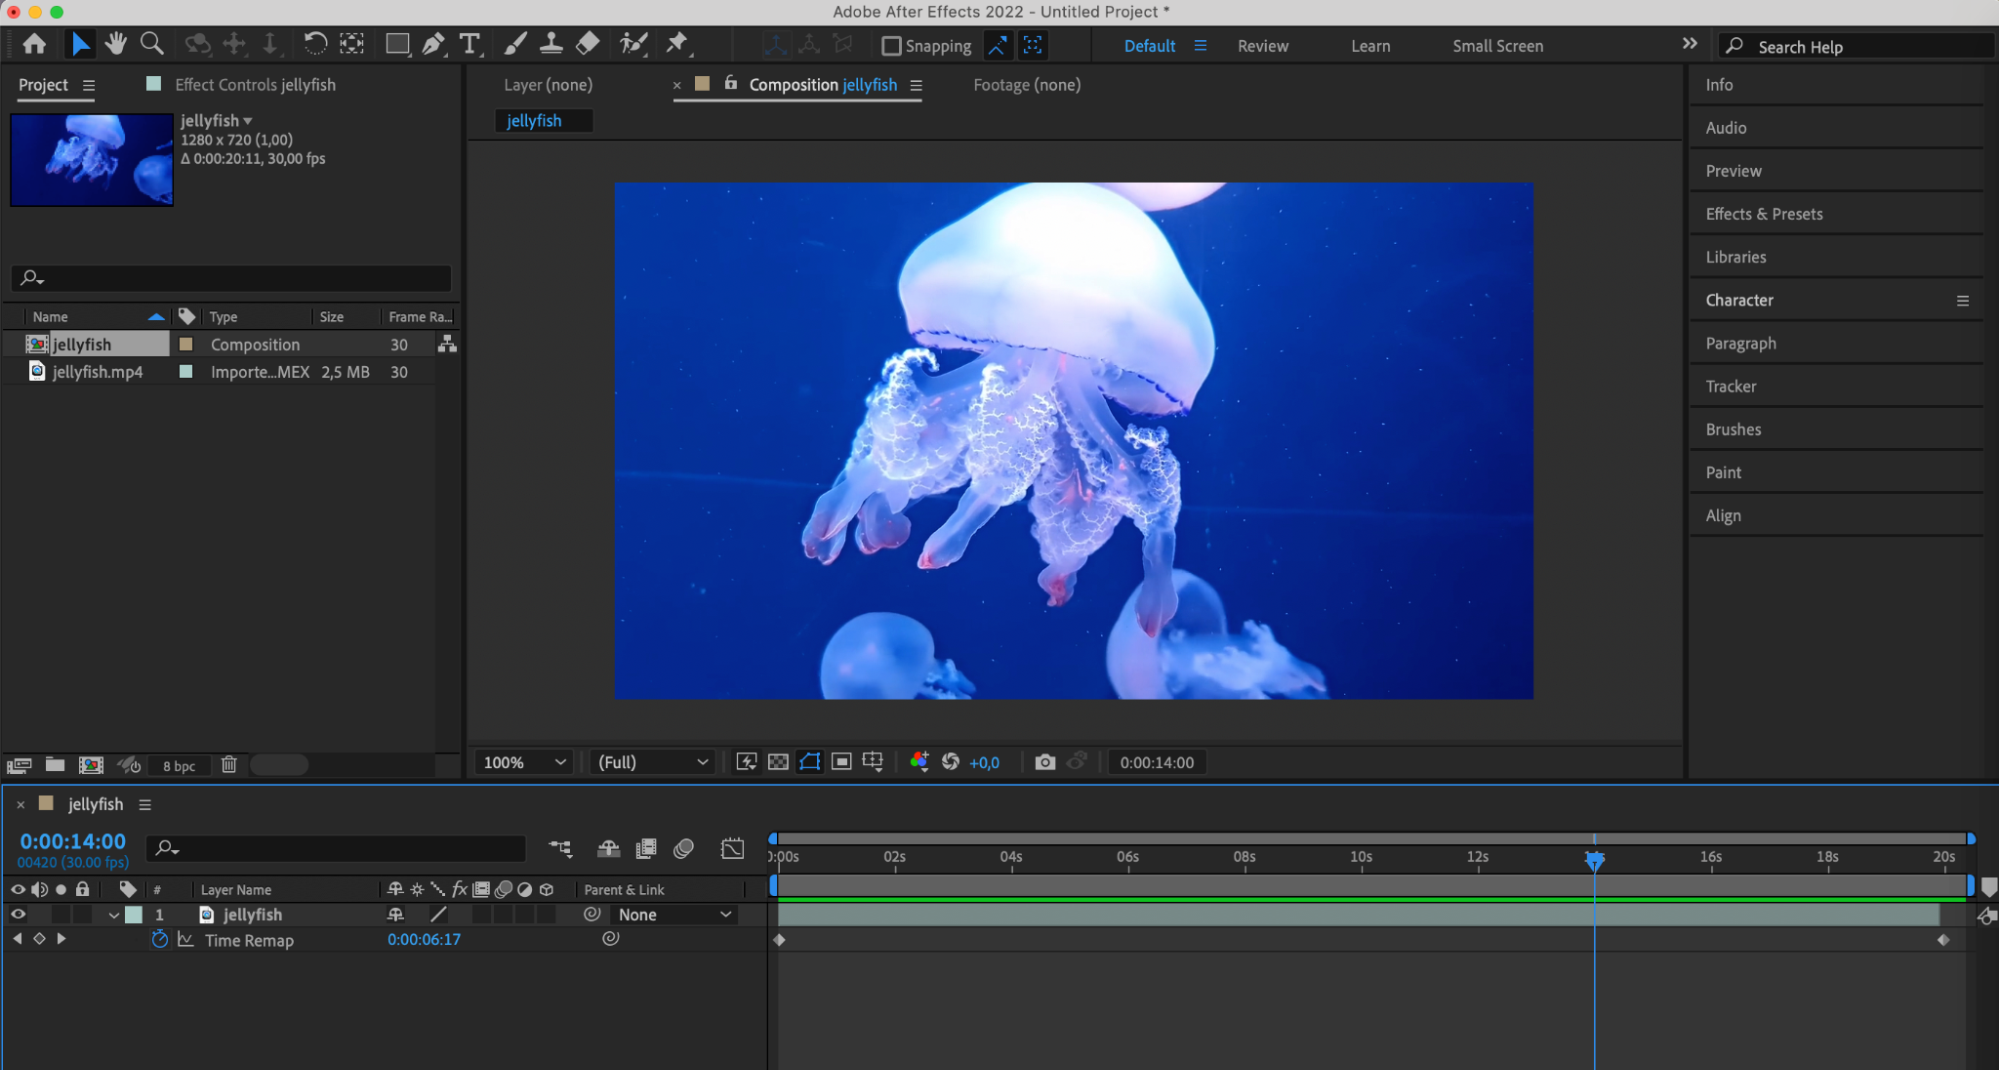This screenshot has width=1999, height=1070.
Task: Open the Effects & Presets panel
Action: pyautogui.click(x=1764, y=214)
